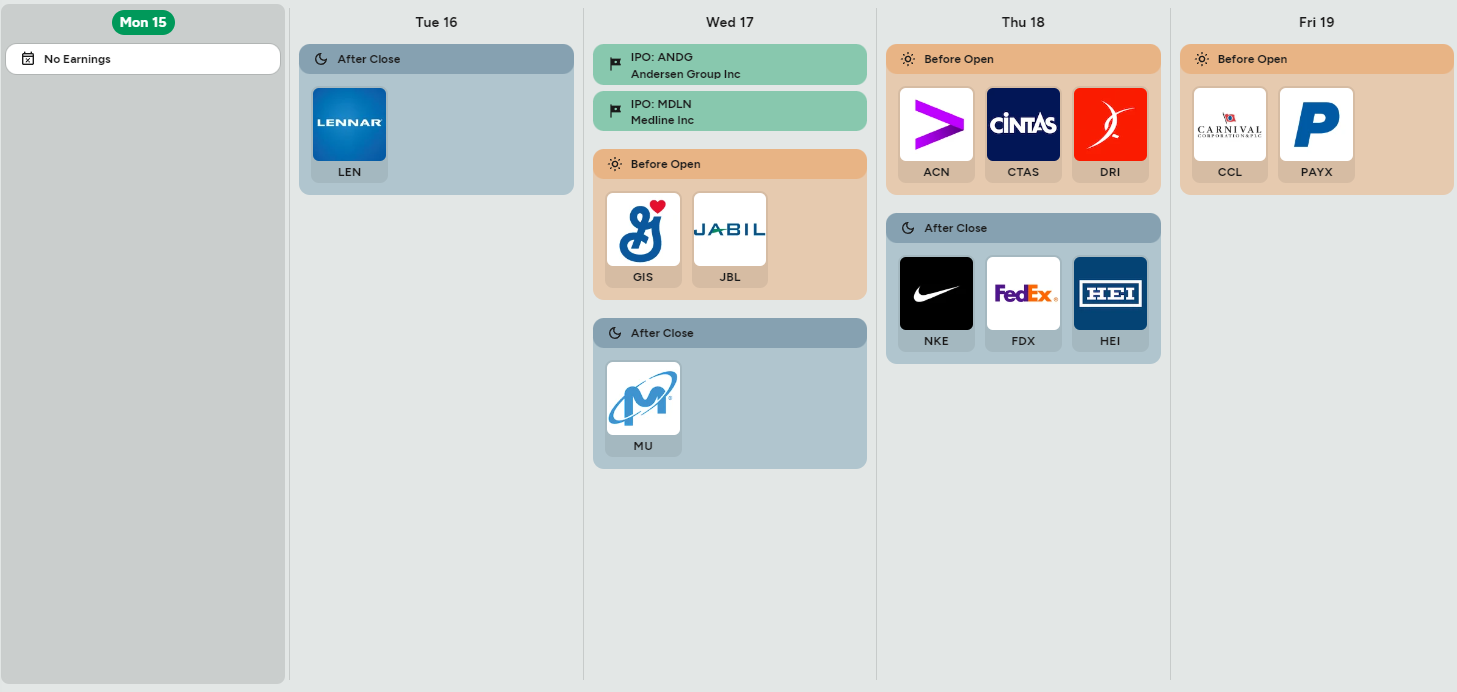Viewport: 1457px width, 692px height.
Task: Open the IPO: ANDG Andersen Group entry
Action: [x=730, y=64]
